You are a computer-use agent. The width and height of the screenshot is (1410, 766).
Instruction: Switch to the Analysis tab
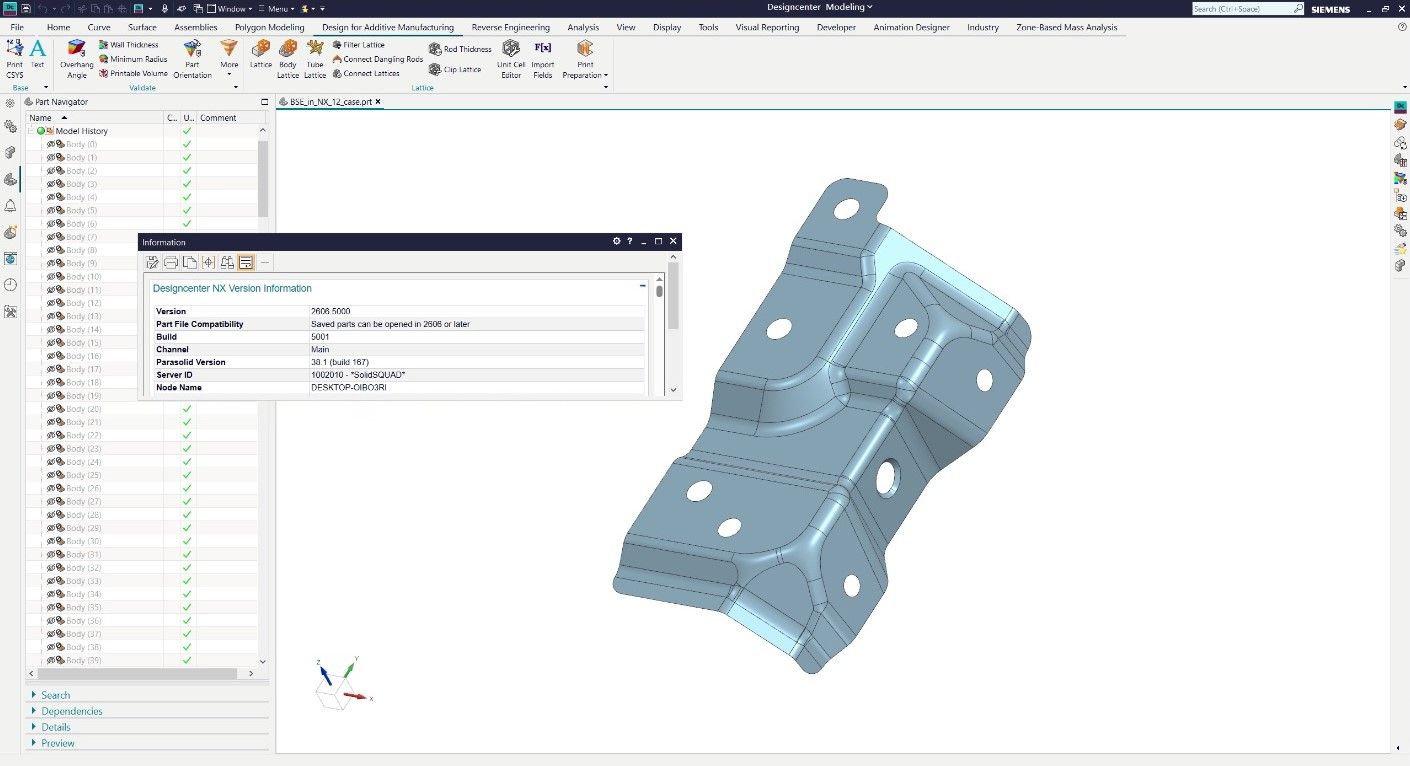tap(583, 27)
